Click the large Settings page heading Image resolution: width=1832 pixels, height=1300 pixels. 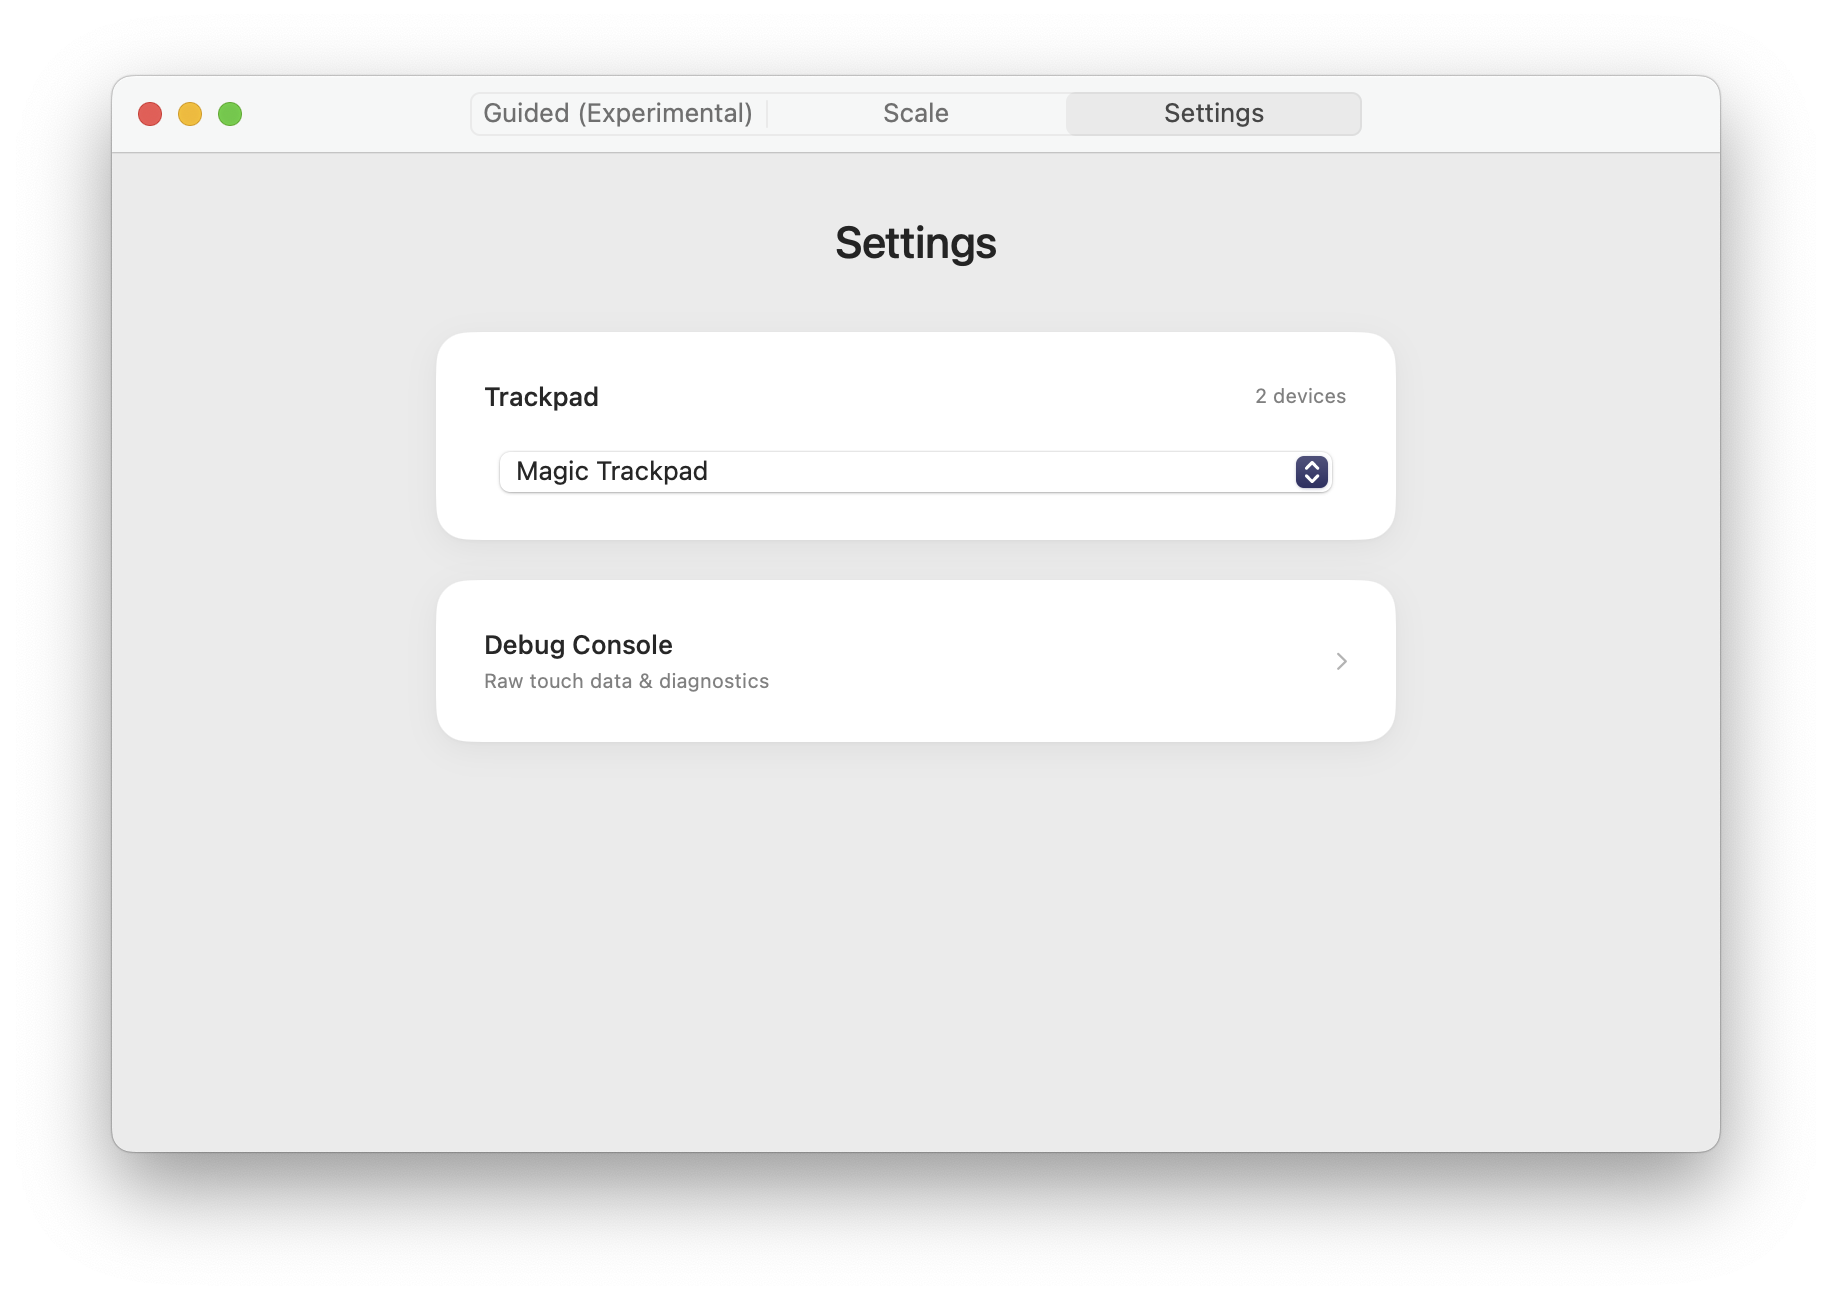click(915, 243)
